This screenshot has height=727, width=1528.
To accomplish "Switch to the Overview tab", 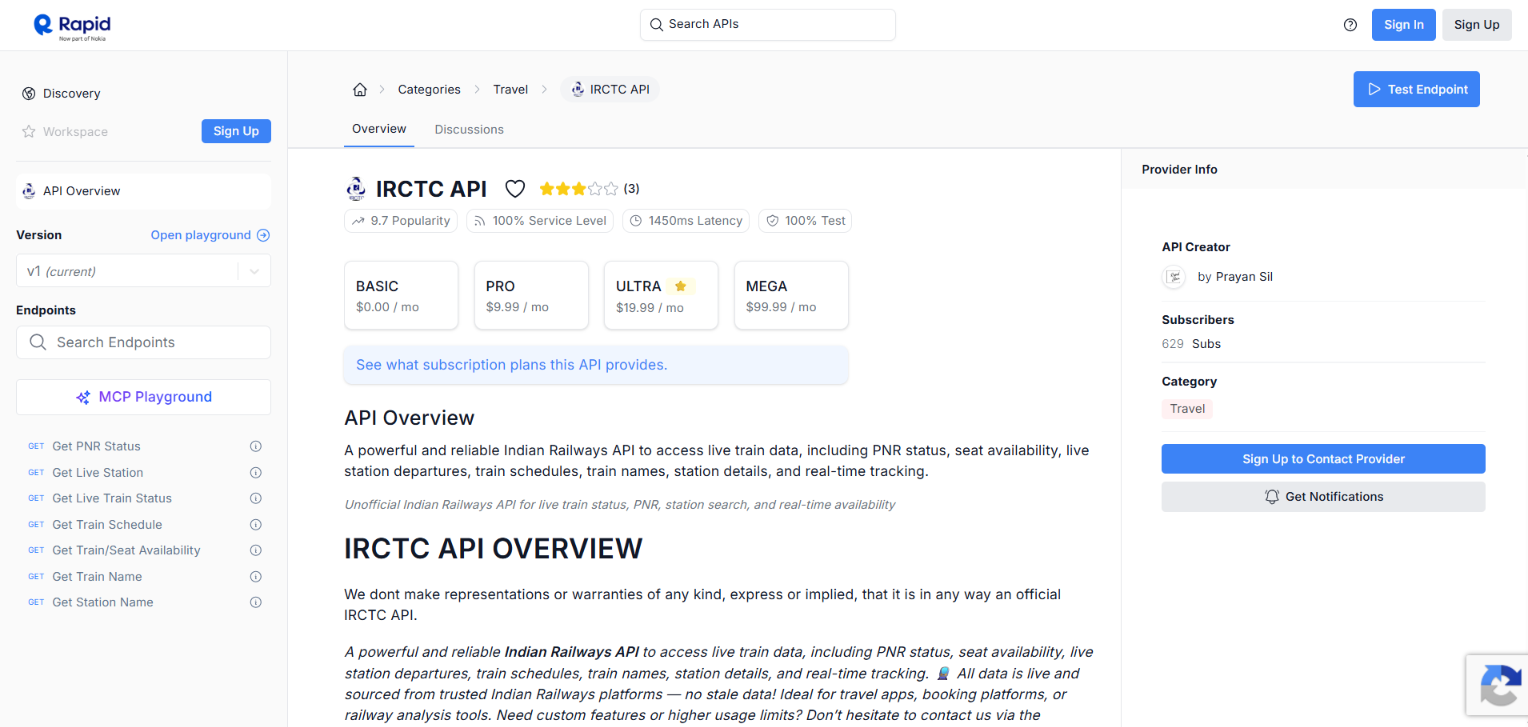I will [379, 129].
